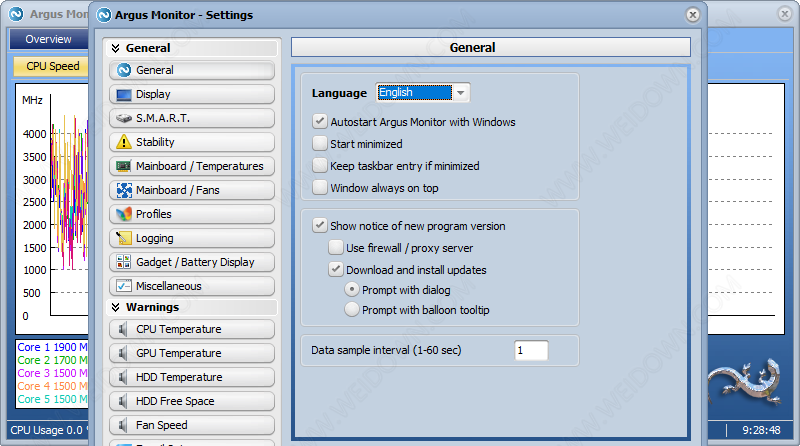
Task: Click the HDD Free Space speaker icon
Action: tap(122, 401)
